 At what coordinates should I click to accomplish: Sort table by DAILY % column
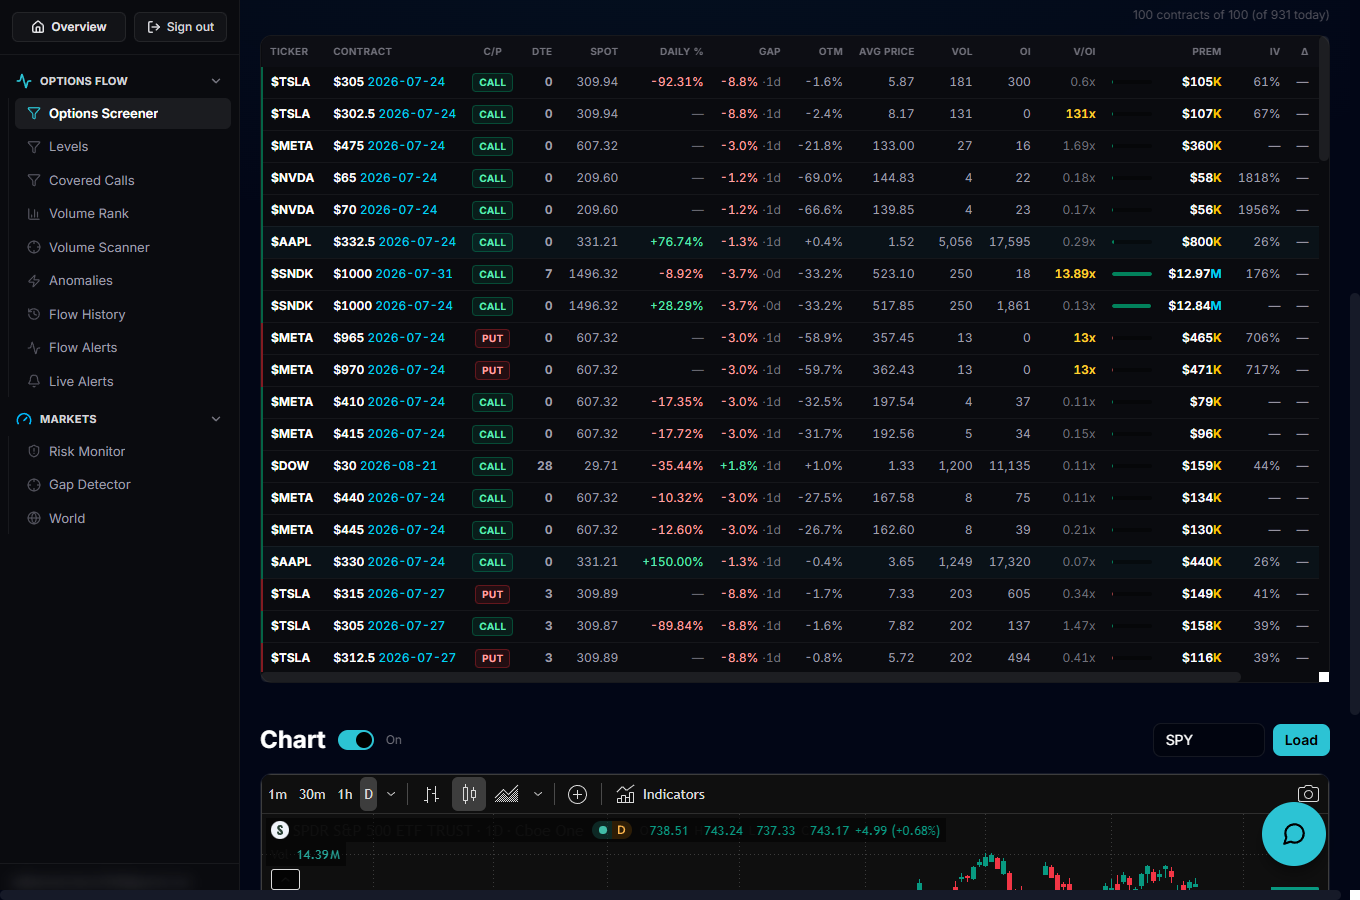coord(681,51)
